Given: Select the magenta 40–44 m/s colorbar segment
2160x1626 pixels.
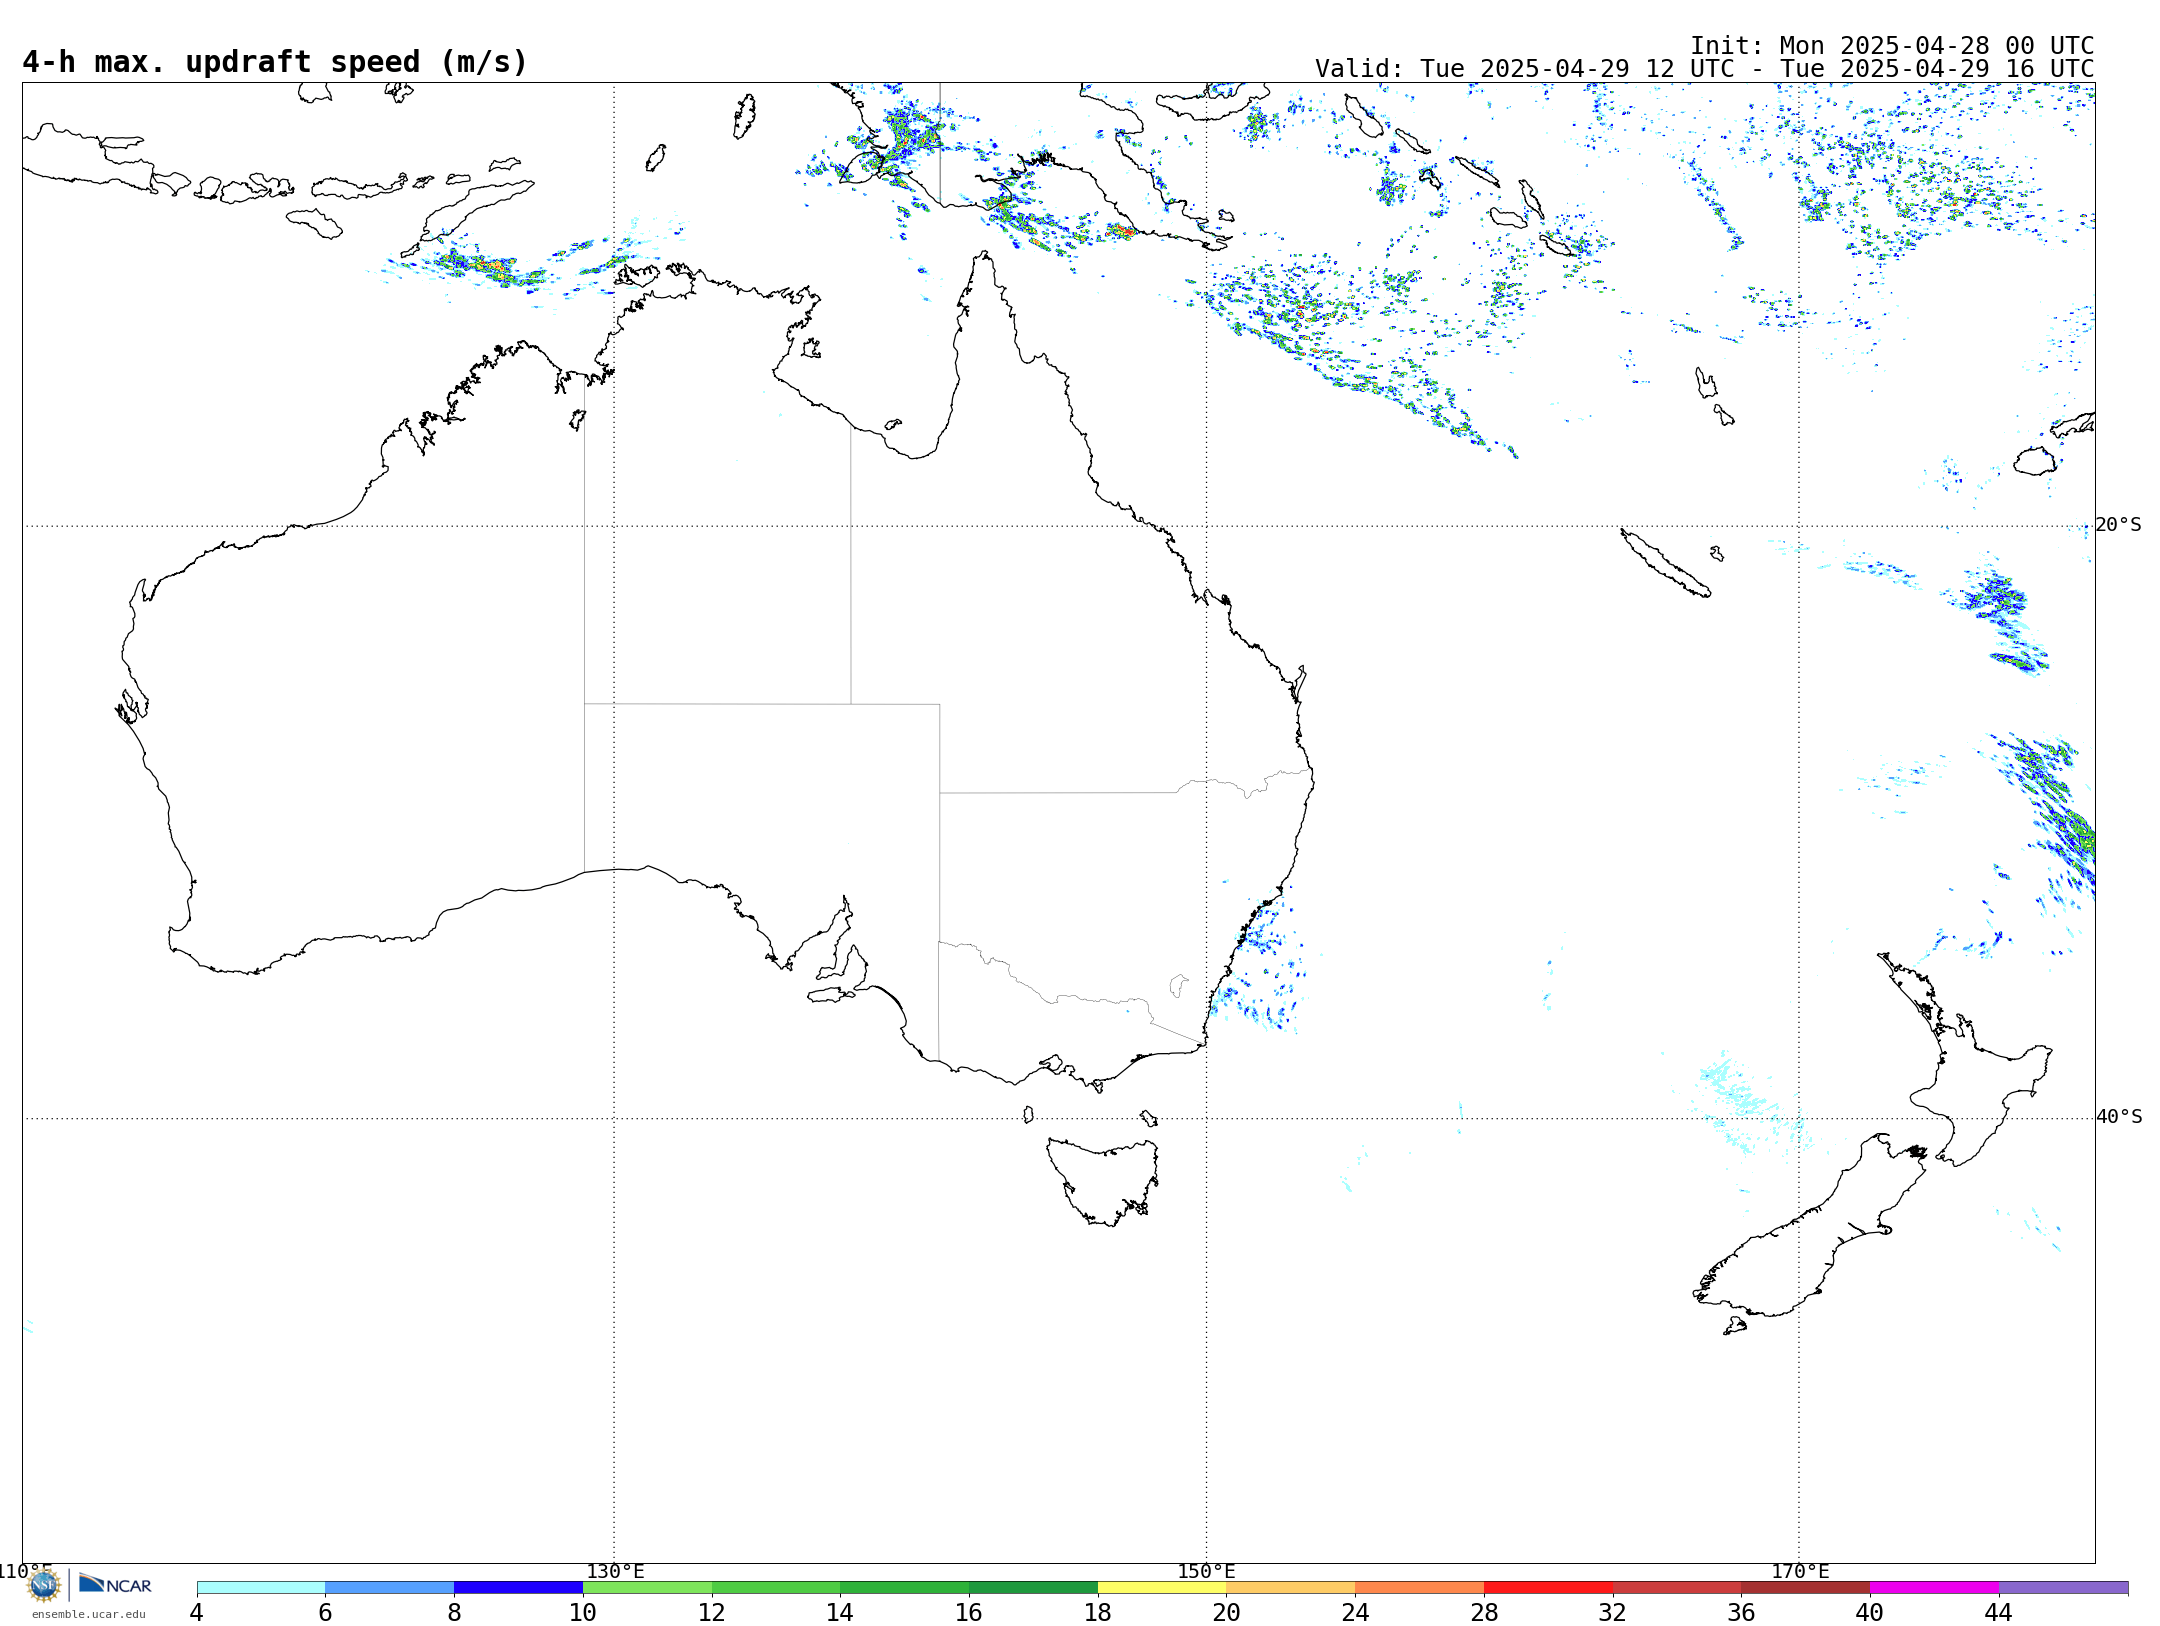Looking at the screenshot, I should click(1934, 1588).
